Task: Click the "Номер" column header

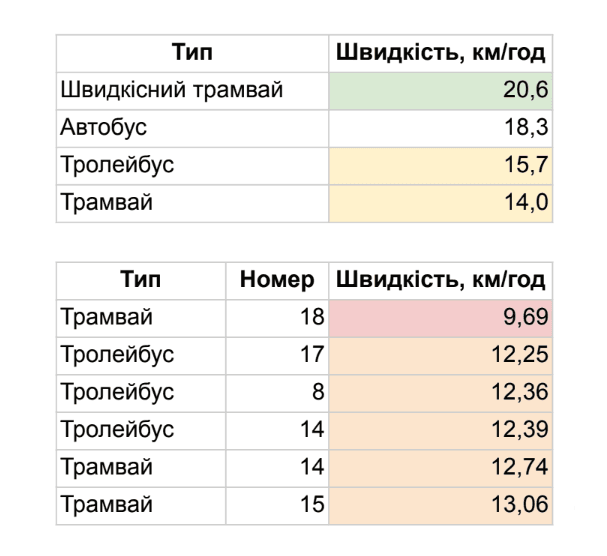Action: point(277,282)
